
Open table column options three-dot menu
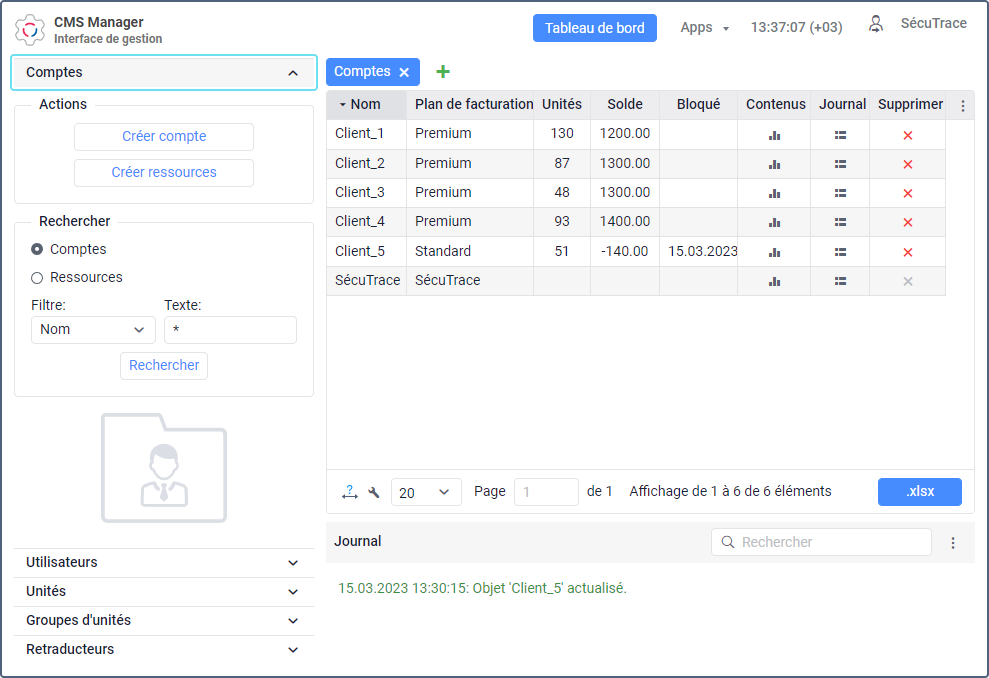963,106
